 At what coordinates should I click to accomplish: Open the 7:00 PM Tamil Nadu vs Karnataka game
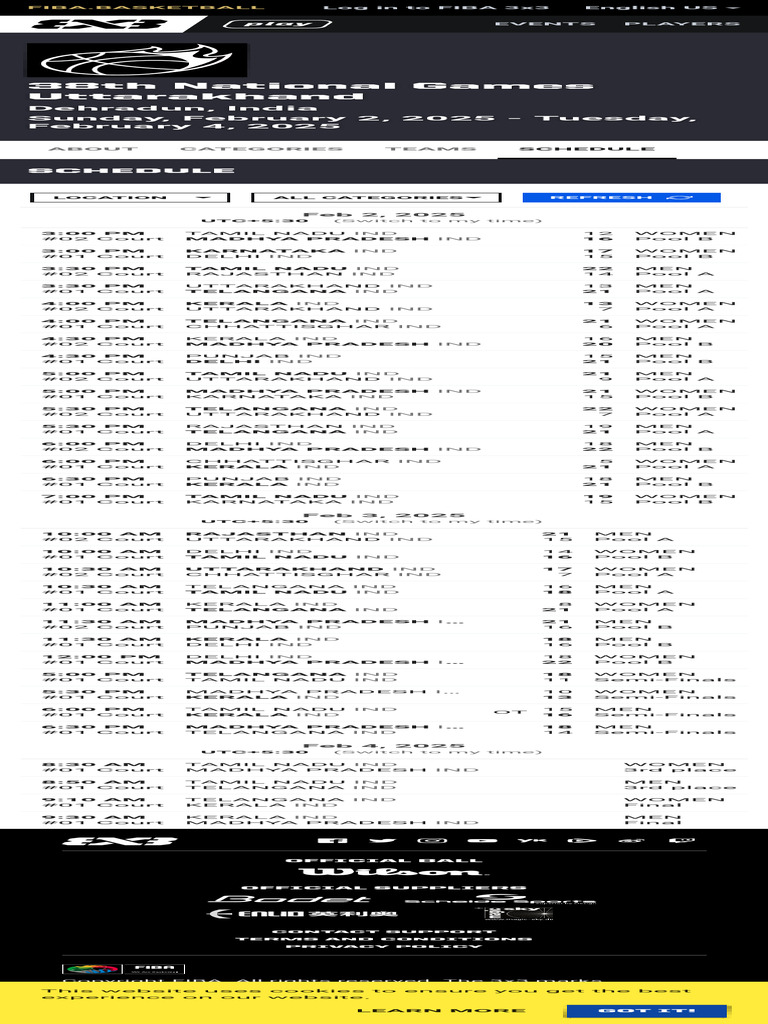384,499
